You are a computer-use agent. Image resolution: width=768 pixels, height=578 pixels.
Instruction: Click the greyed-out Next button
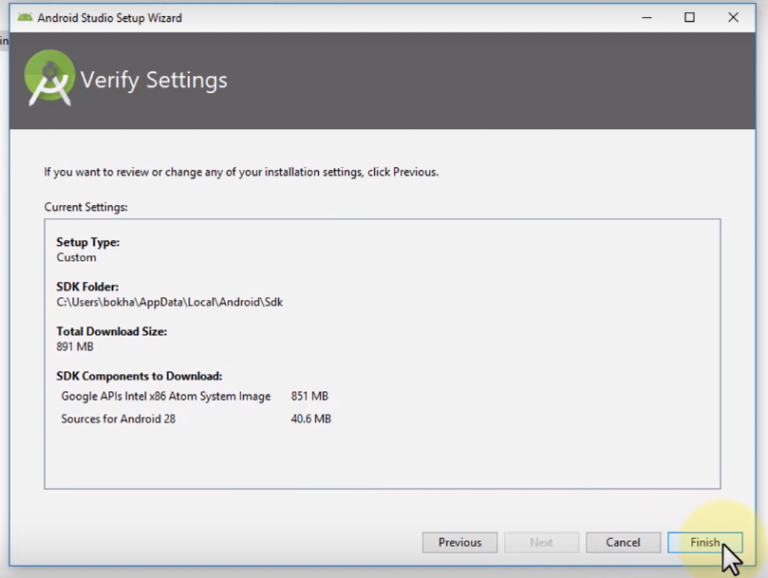coord(541,542)
